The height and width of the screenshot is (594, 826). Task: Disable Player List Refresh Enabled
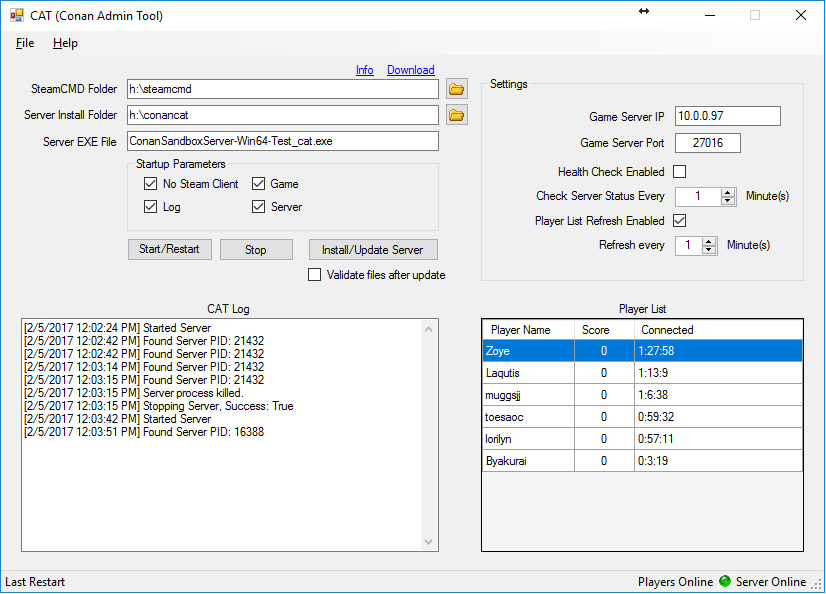coord(680,221)
